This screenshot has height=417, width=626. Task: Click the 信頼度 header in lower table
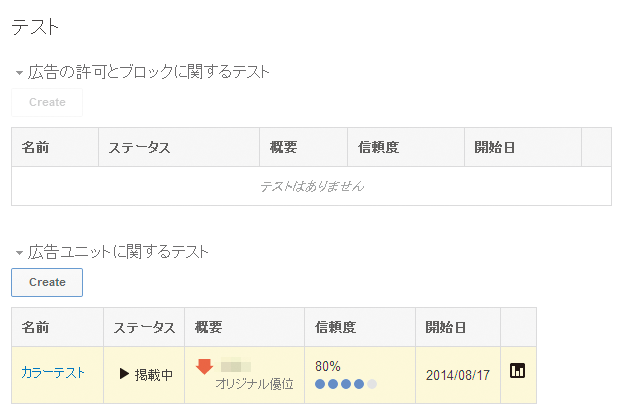(335, 327)
